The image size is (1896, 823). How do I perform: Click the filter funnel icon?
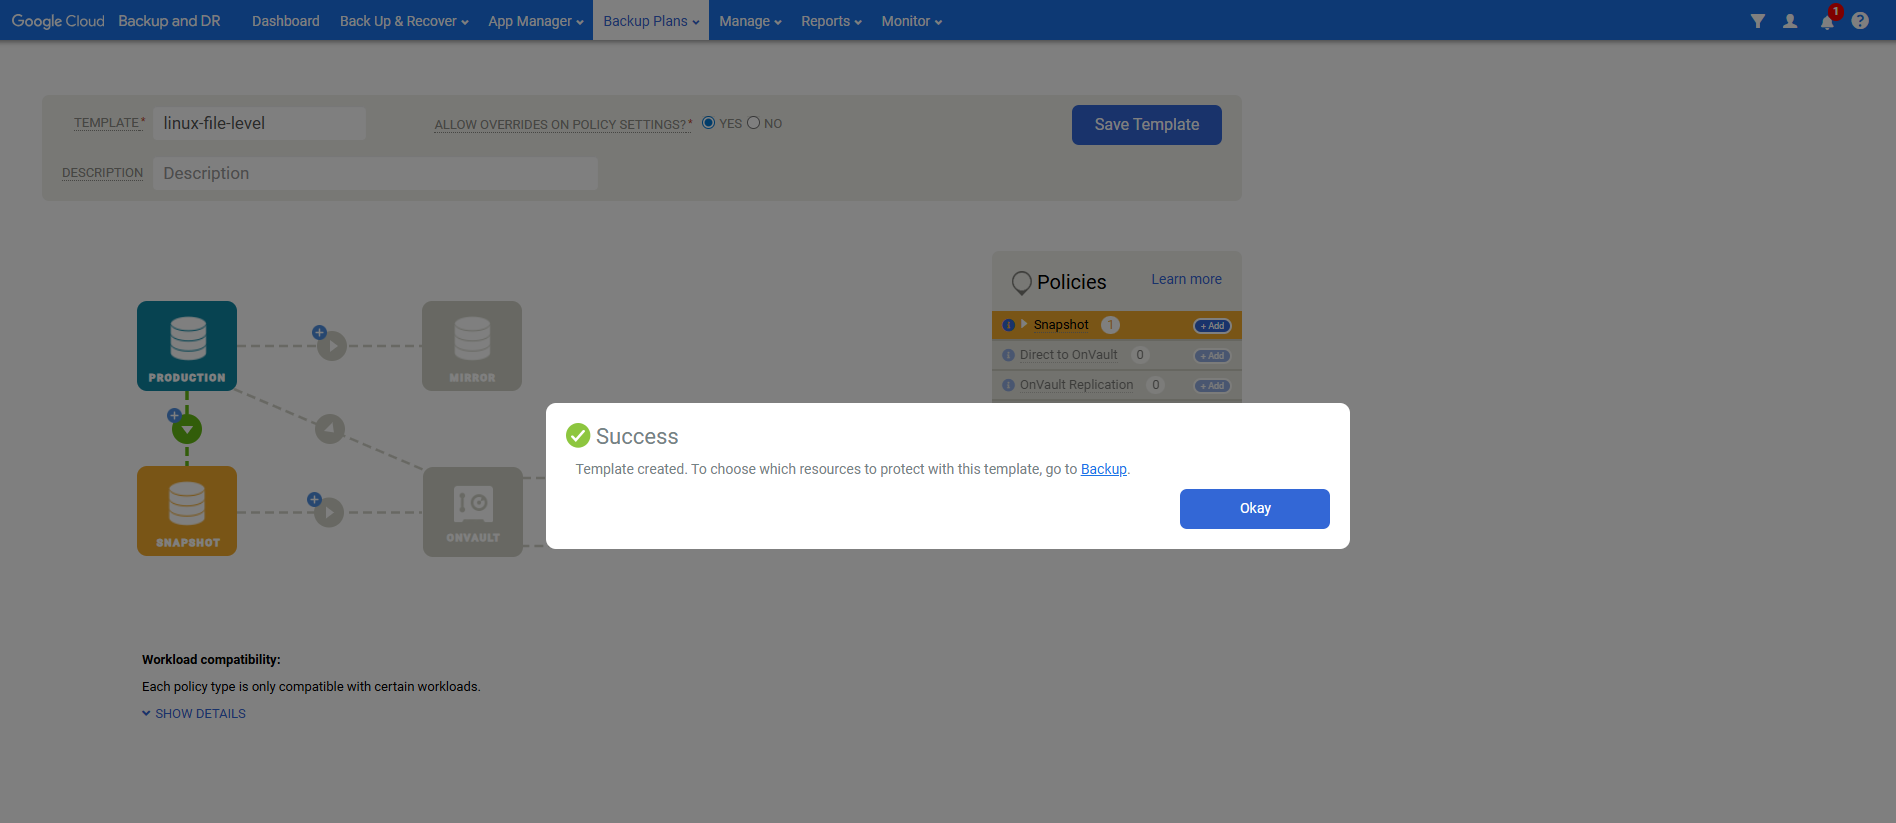tap(1757, 21)
